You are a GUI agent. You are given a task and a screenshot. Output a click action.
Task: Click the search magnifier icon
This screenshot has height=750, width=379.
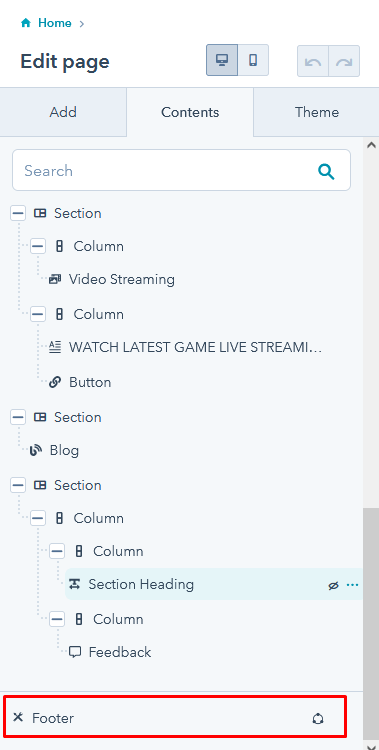[326, 171]
